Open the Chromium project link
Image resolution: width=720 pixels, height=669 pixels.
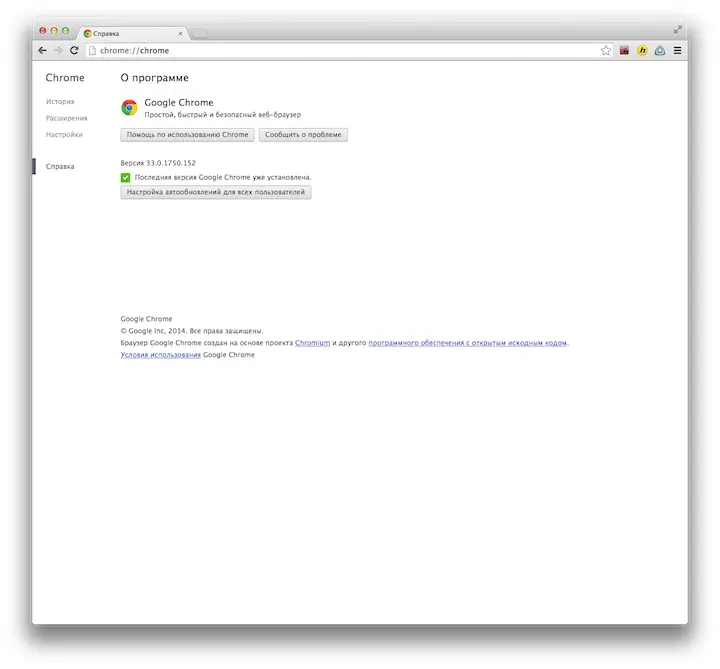(x=312, y=343)
